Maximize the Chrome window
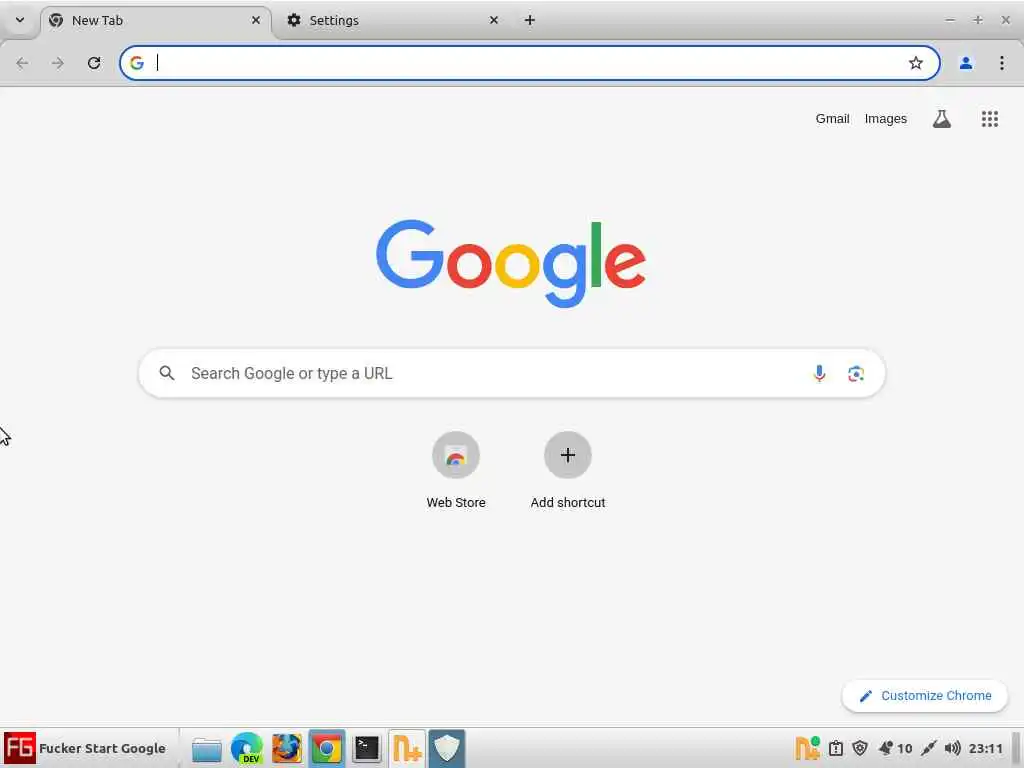The height and width of the screenshot is (768, 1024). click(978, 20)
